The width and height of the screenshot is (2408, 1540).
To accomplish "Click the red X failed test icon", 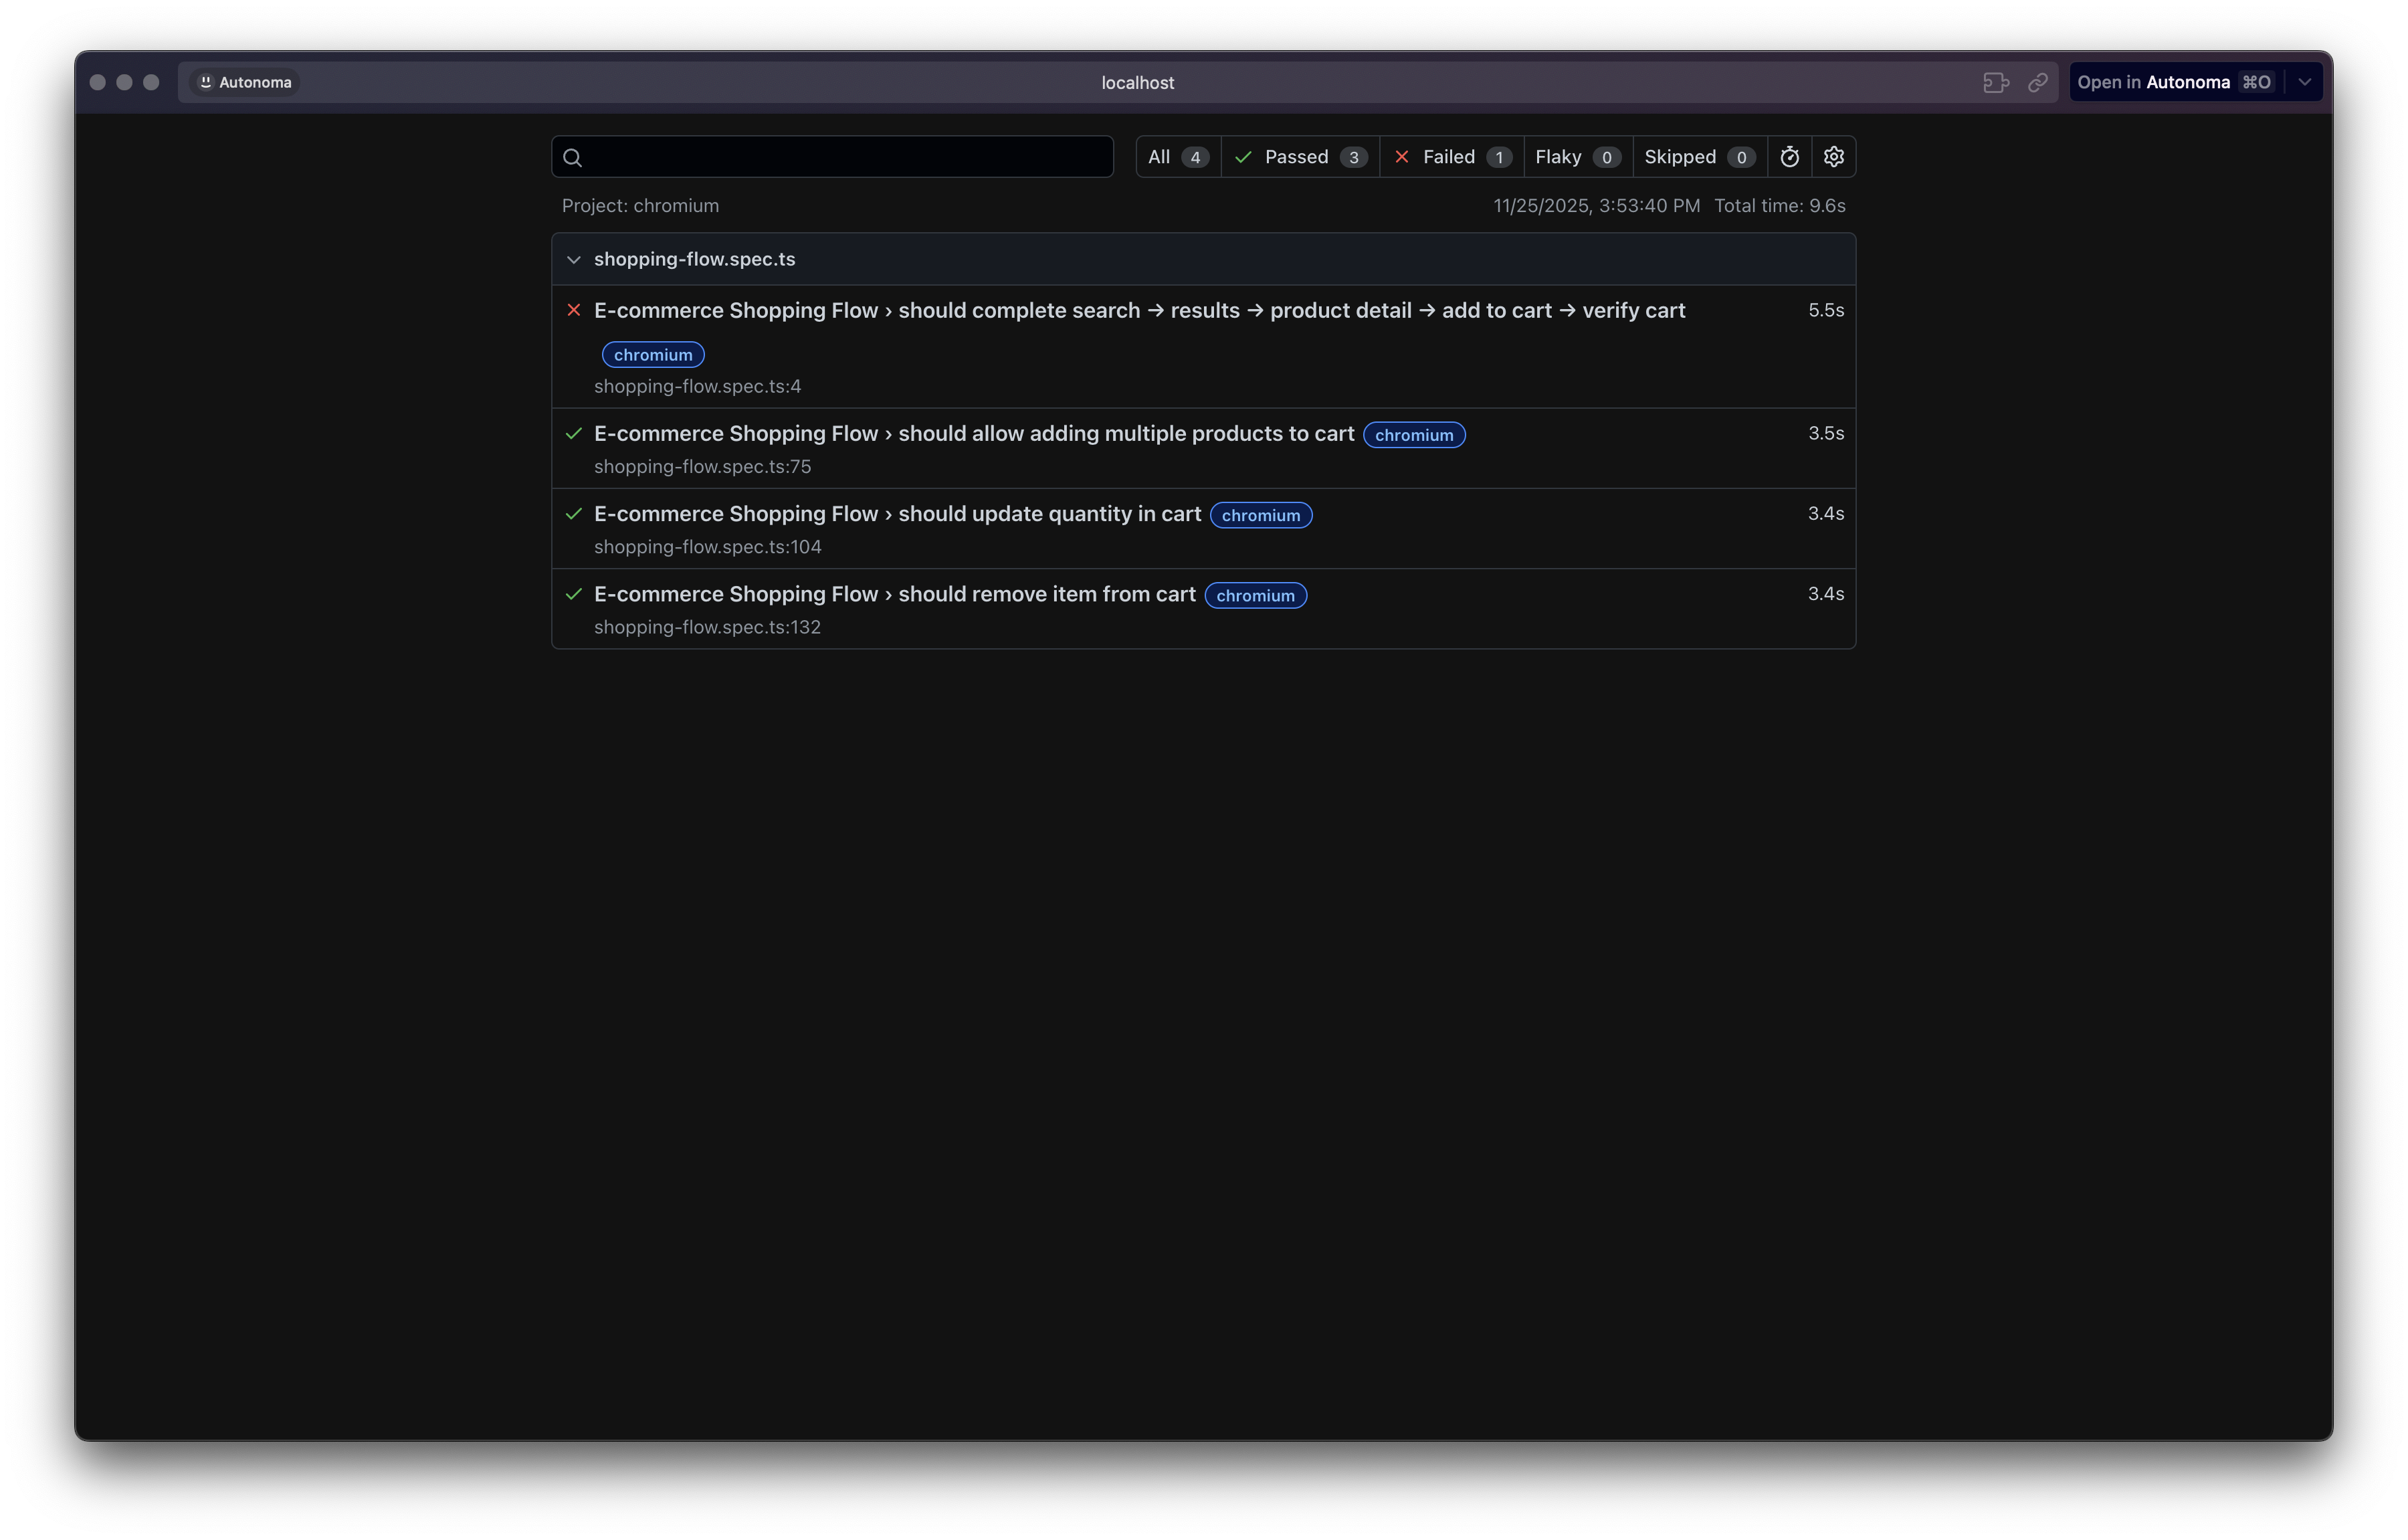I will 574,310.
